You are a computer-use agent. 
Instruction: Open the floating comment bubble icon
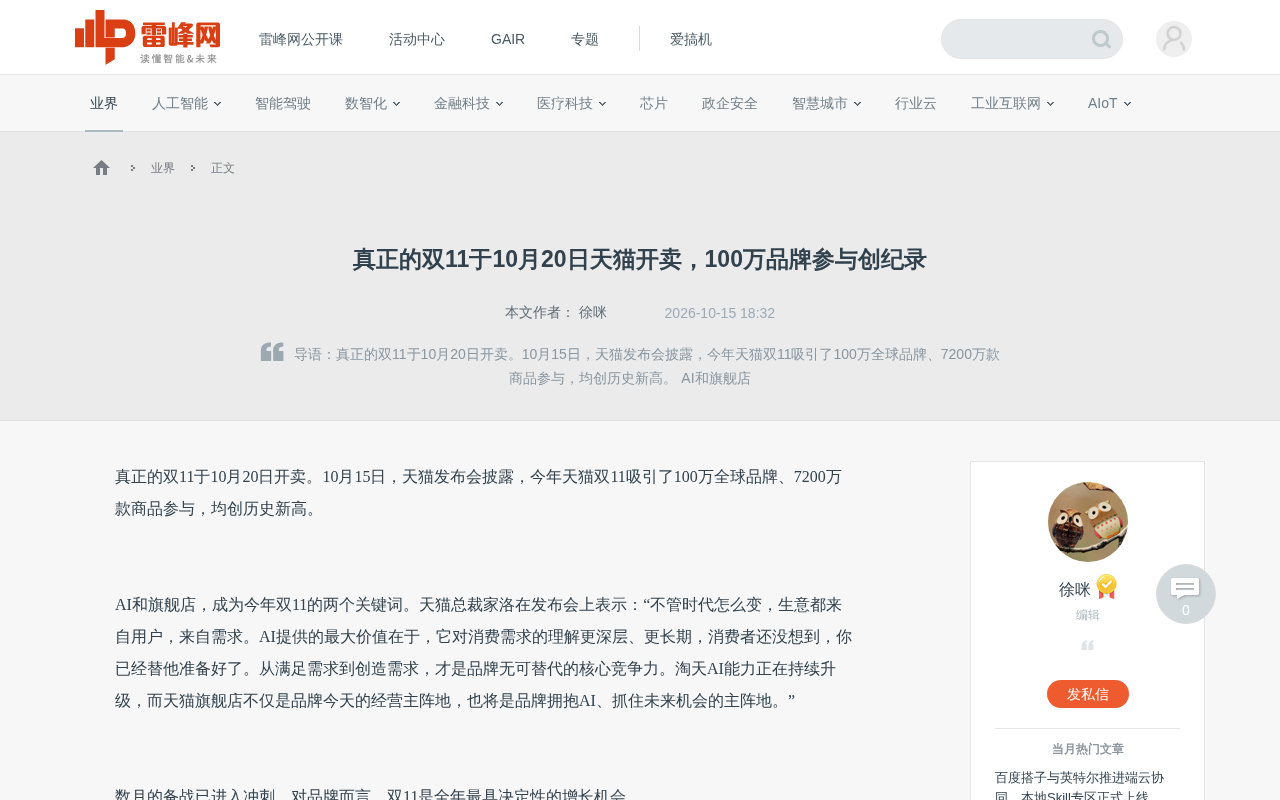pos(1186,594)
